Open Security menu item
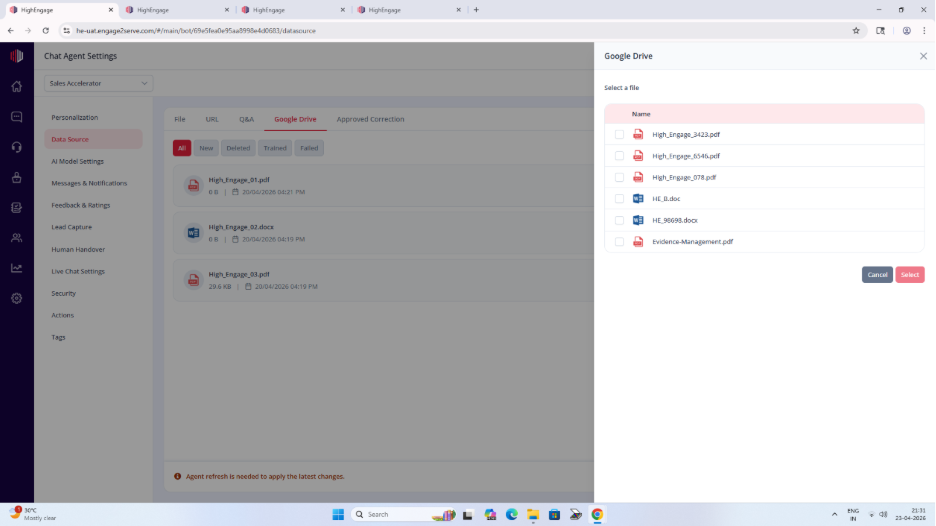Viewport: 936px width, 526px height. point(64,294)
